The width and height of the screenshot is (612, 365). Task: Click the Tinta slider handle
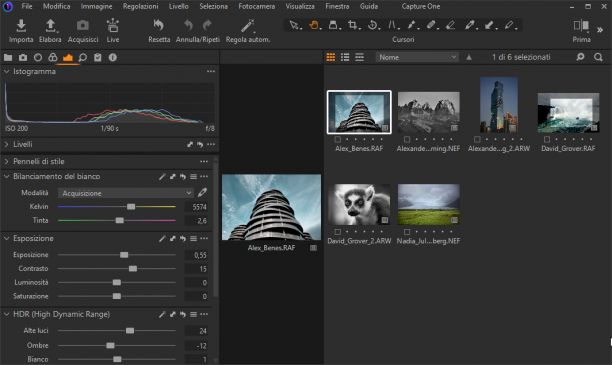point(120,221)
